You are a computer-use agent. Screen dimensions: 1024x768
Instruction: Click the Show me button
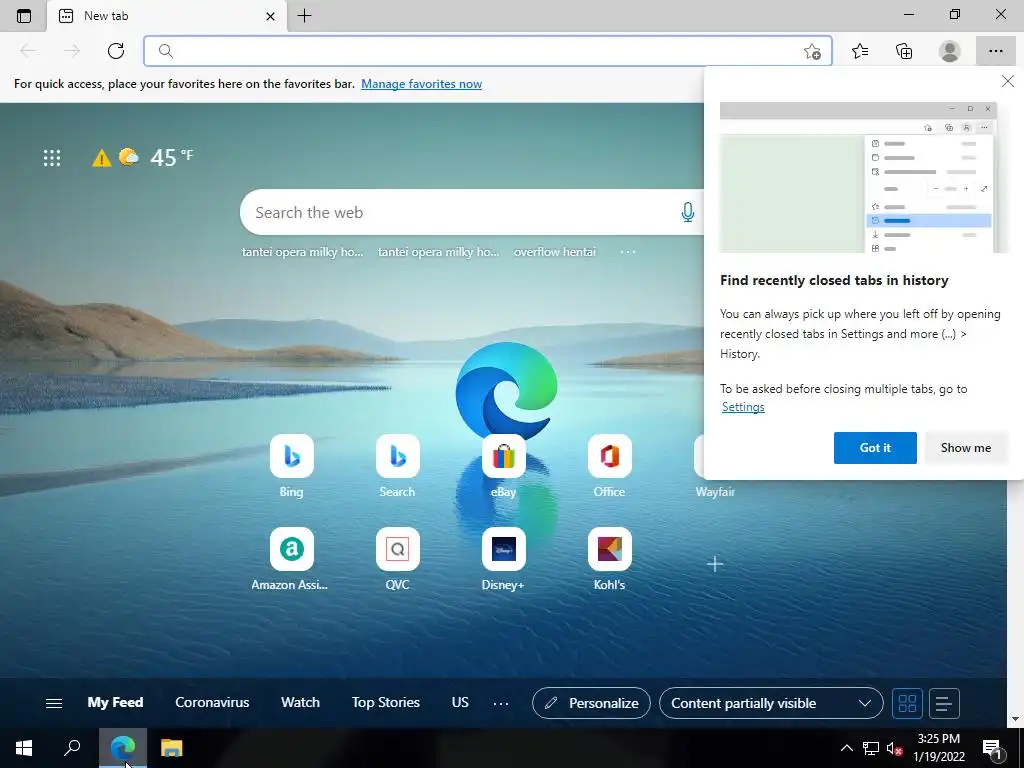pos(965,448)
